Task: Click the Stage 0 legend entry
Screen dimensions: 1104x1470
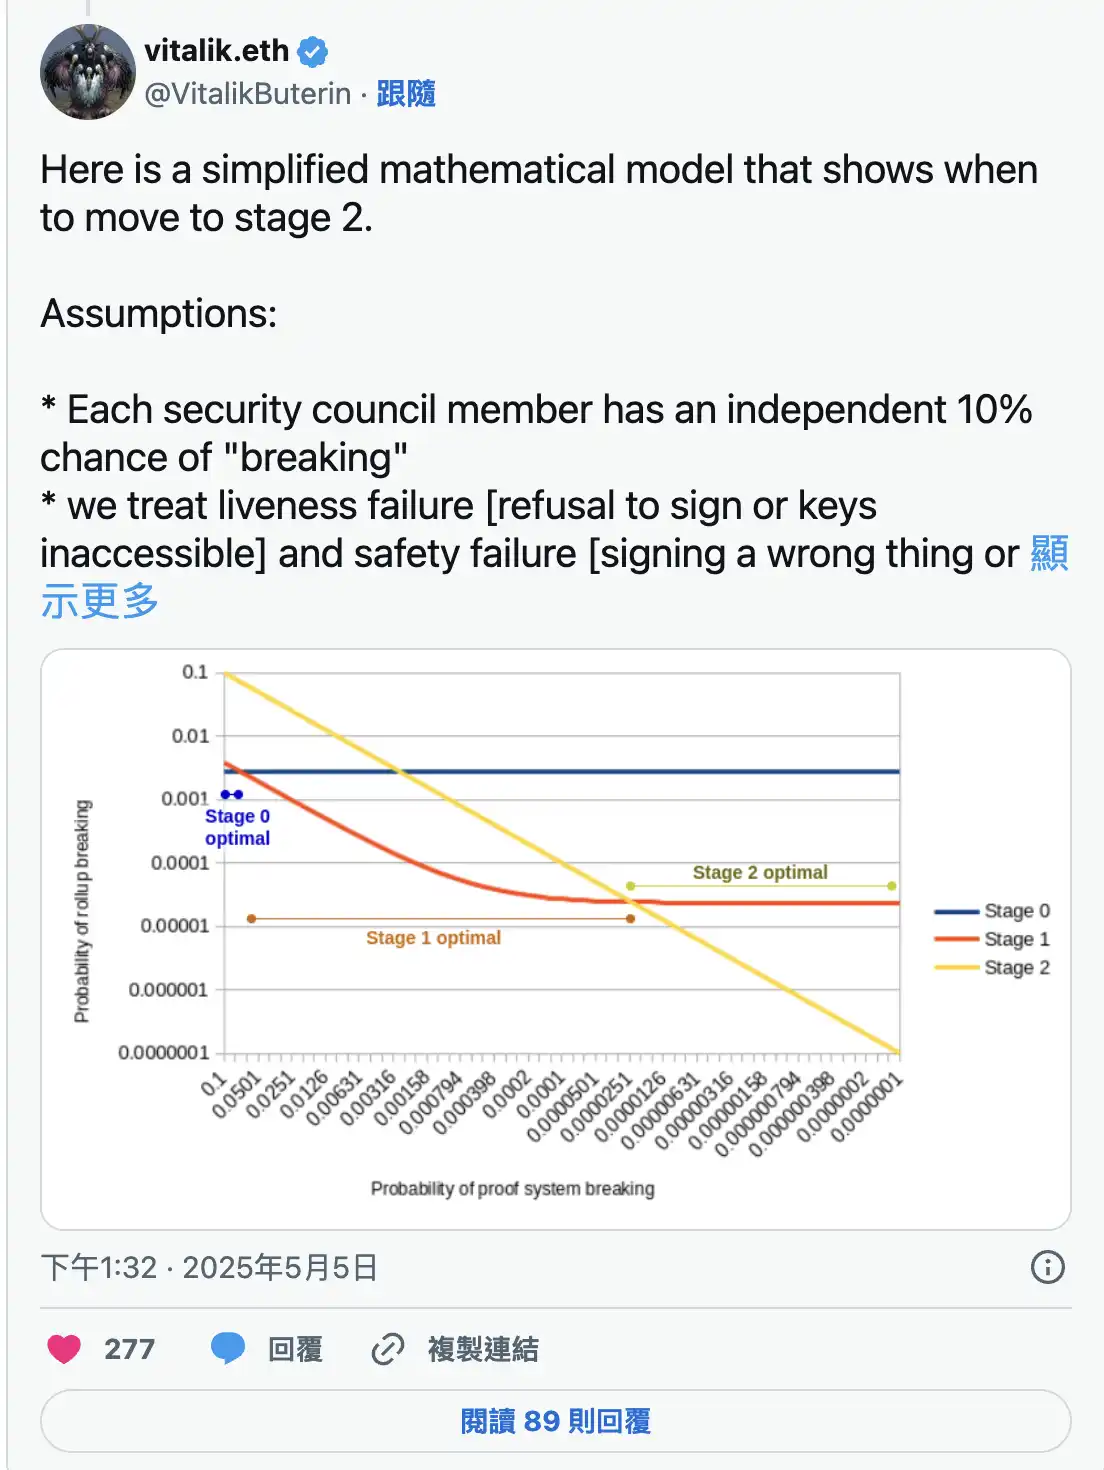Action: [1015, 911]
